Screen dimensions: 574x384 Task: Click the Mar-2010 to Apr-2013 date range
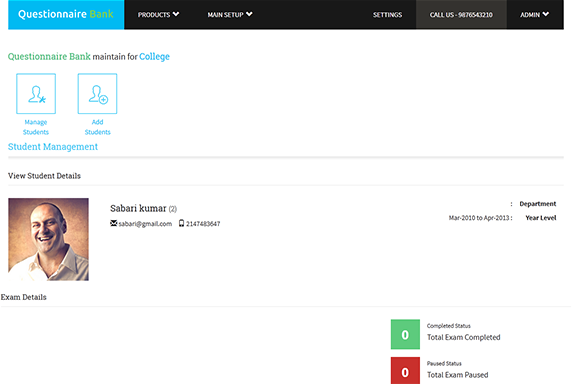(479, 218)
